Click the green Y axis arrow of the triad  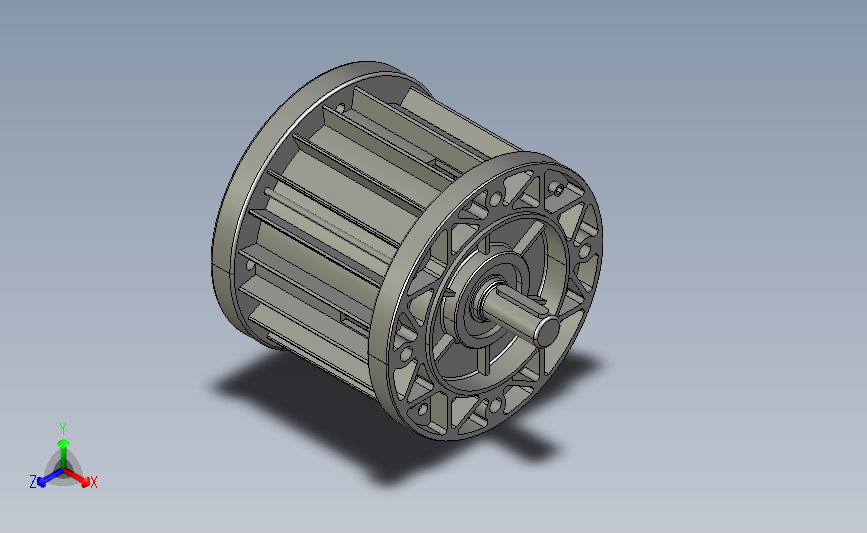pos(63,454)
